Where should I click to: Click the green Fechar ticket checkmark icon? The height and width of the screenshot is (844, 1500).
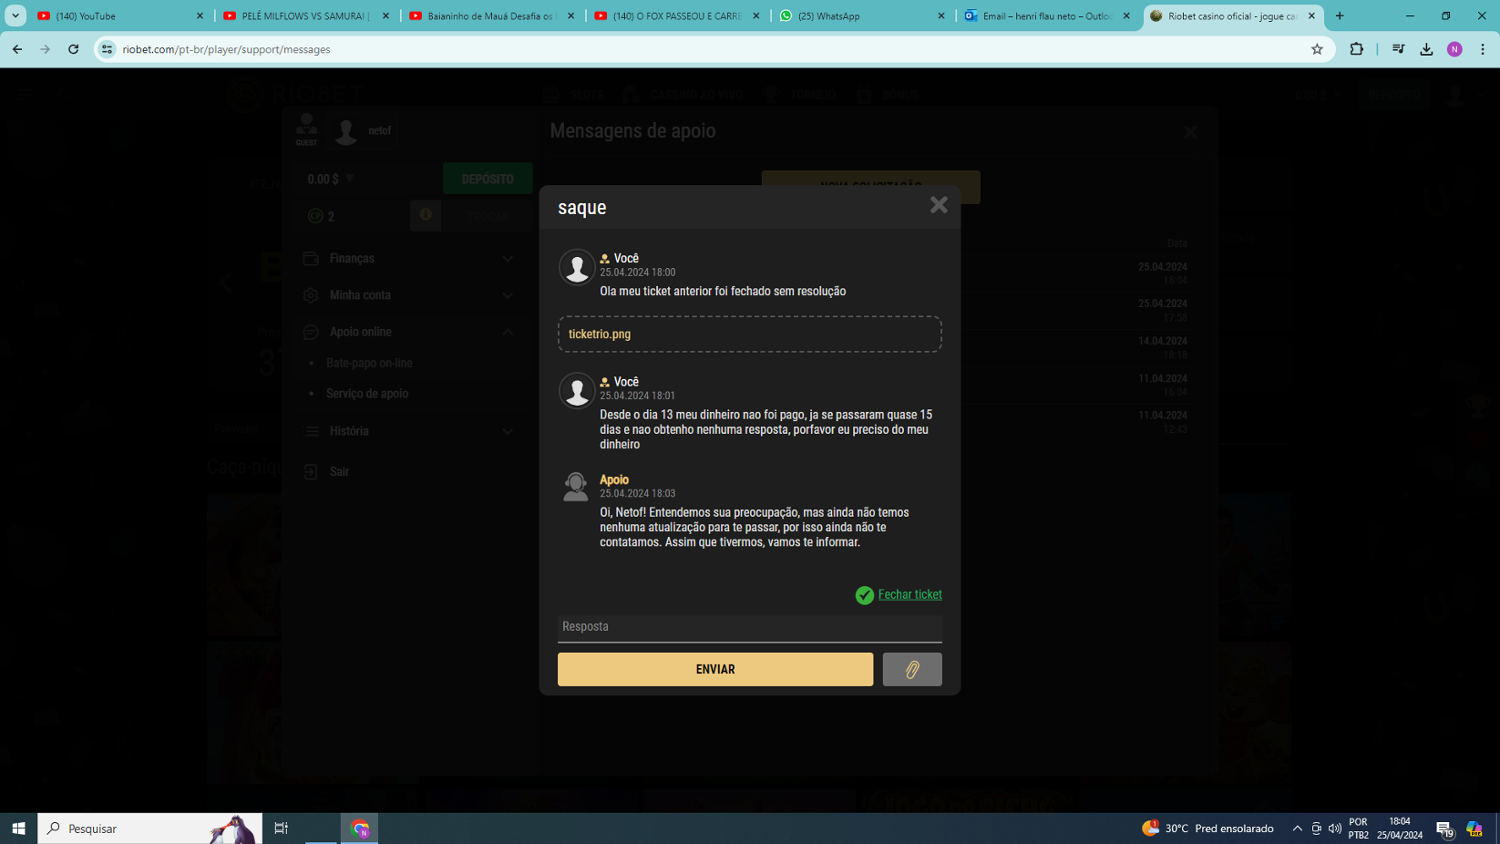tap(864, 595)
